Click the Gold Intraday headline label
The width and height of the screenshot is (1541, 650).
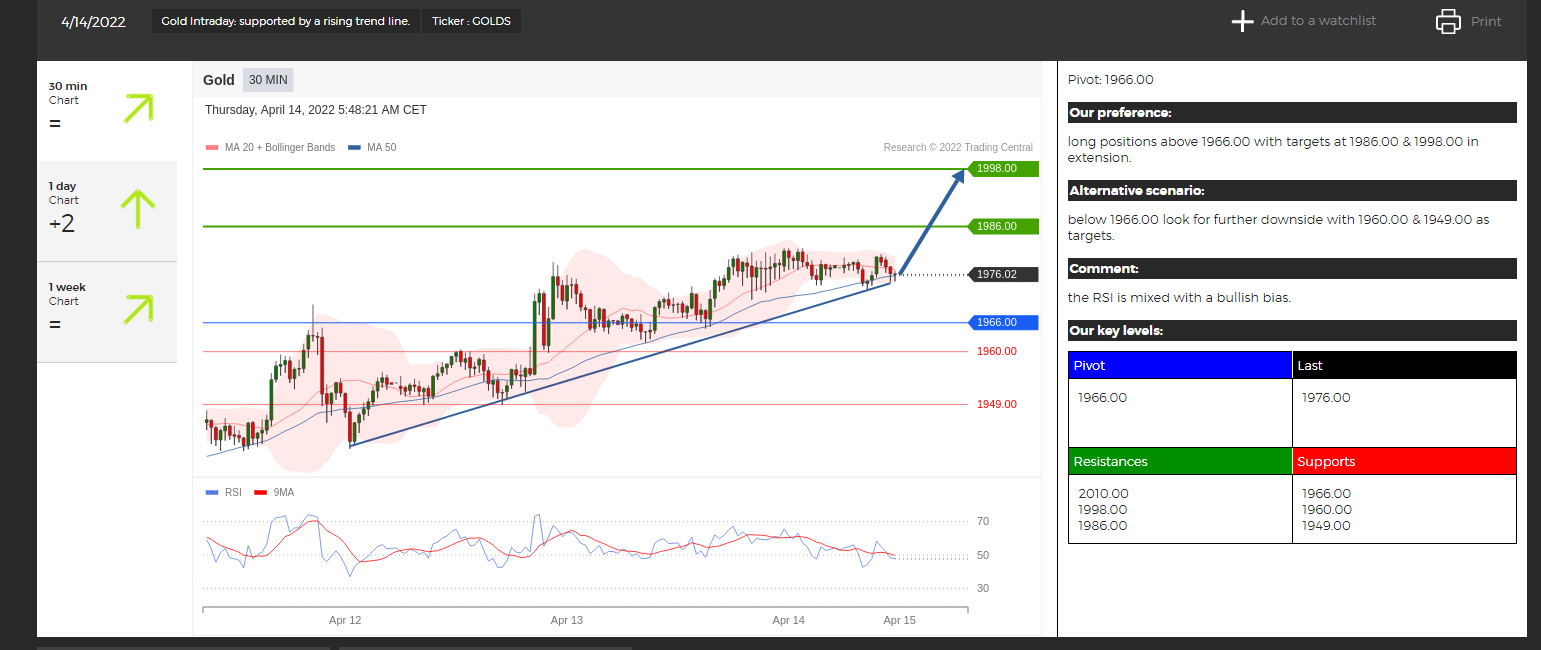coord(285,21)
